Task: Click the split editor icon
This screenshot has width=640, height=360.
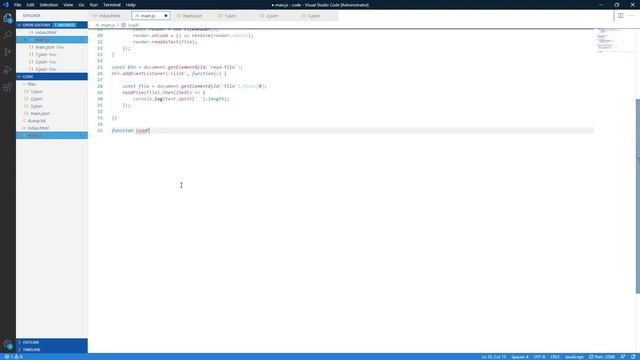Action: 620,16
